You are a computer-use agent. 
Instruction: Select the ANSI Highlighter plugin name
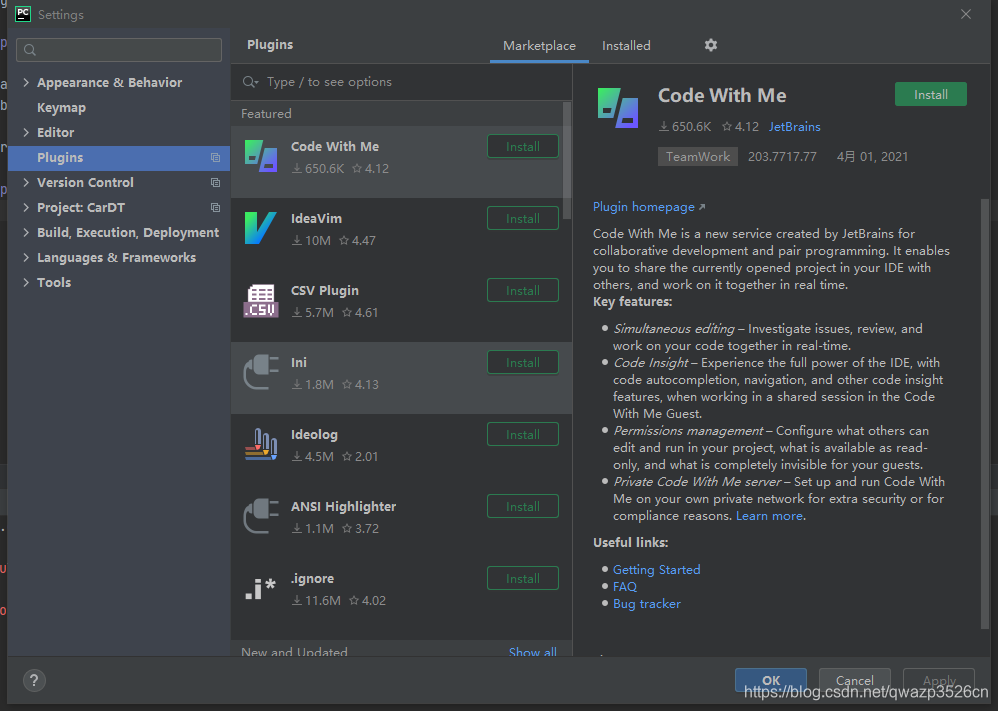coord(344,506)
